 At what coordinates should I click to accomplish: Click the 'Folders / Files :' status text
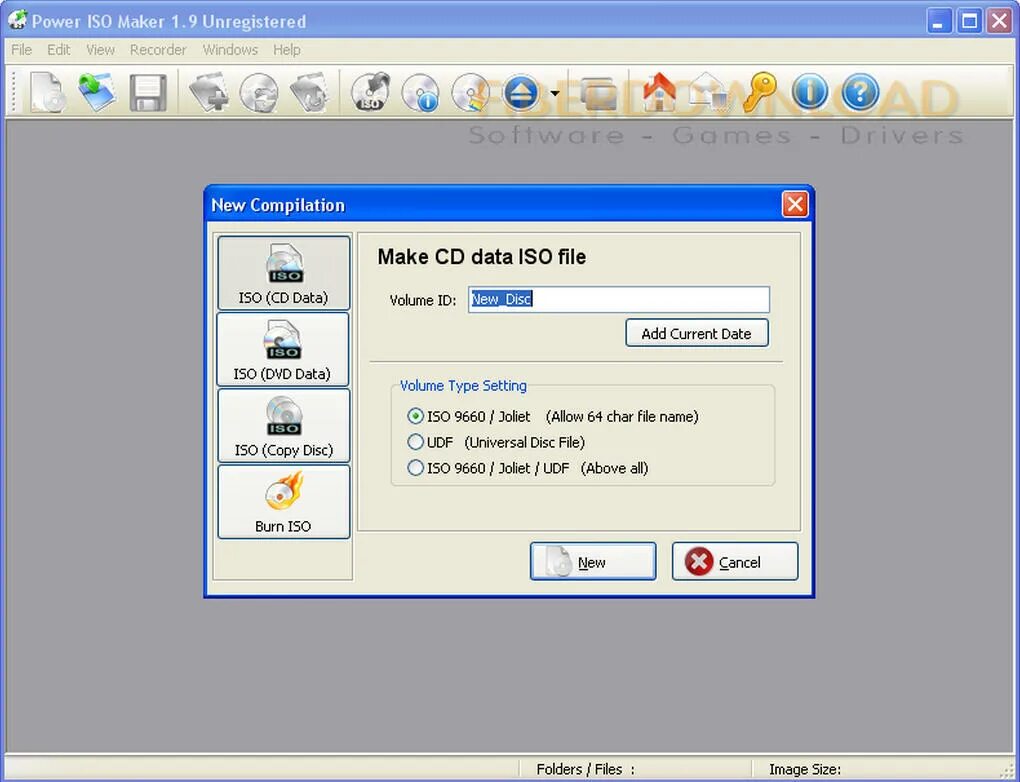[585, 769]
